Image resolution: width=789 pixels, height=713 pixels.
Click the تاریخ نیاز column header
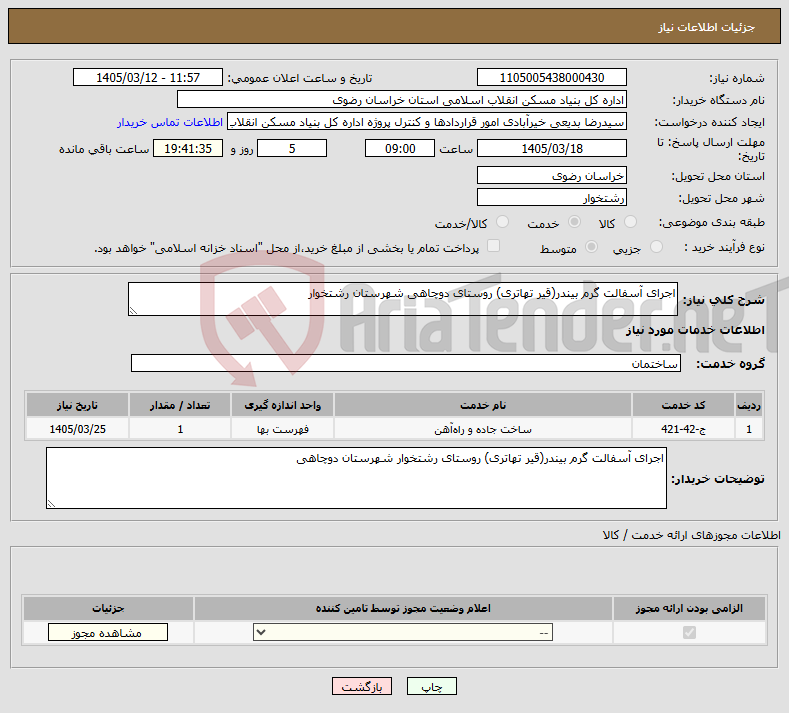[x=77, y=405]
